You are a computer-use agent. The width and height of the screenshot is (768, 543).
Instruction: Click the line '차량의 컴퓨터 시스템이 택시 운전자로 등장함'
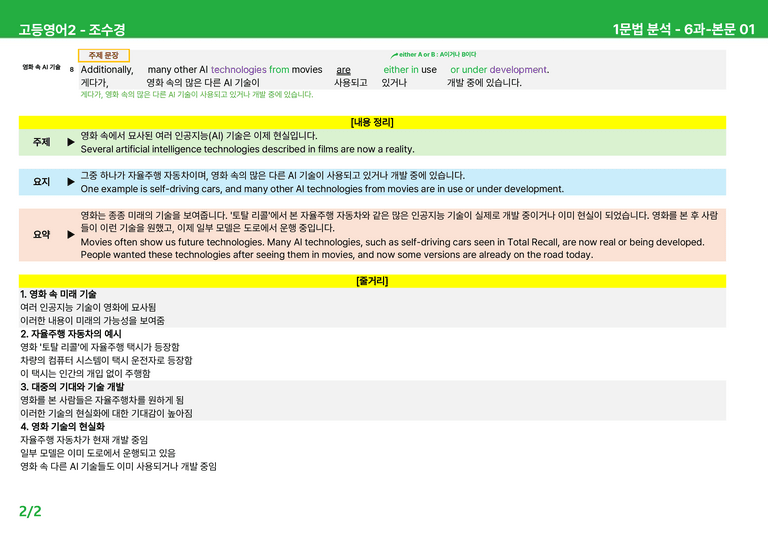click(x=106, y=360)
